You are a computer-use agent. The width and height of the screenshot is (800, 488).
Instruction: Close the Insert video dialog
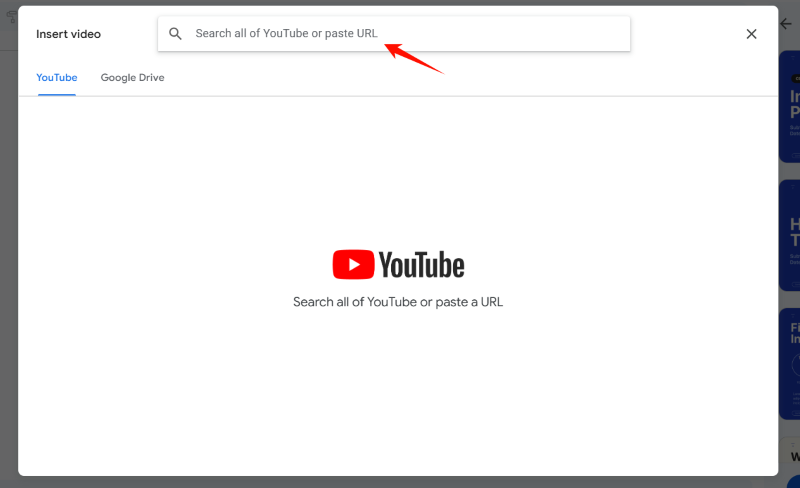click(751, 34)
